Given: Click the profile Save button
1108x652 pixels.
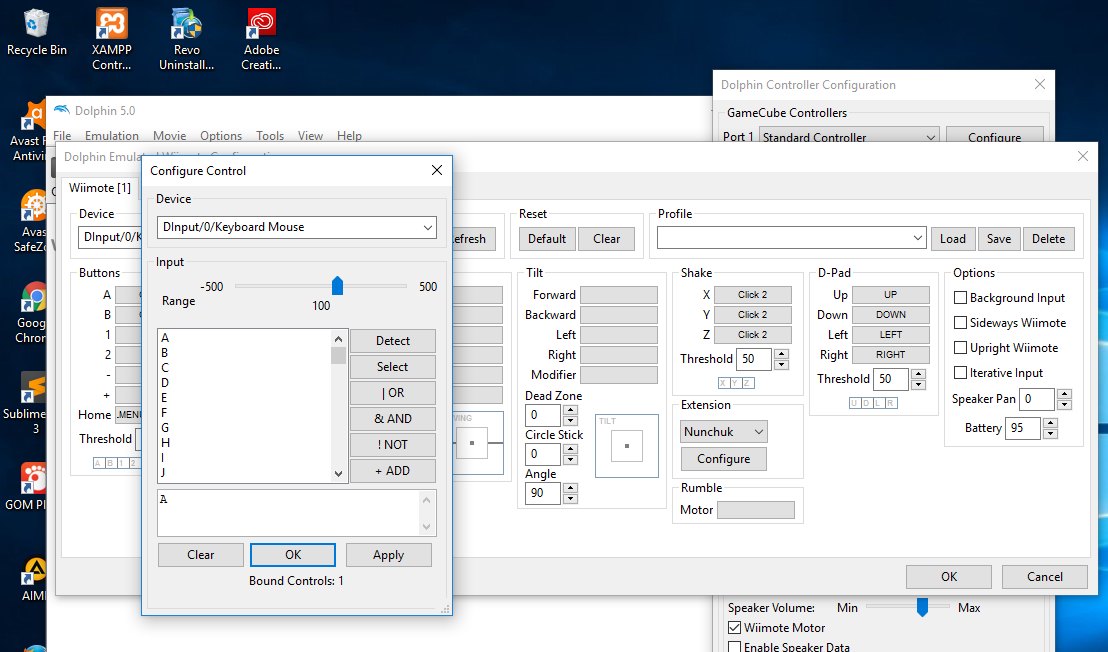Looking at the screenshot, I should (998, 239).
